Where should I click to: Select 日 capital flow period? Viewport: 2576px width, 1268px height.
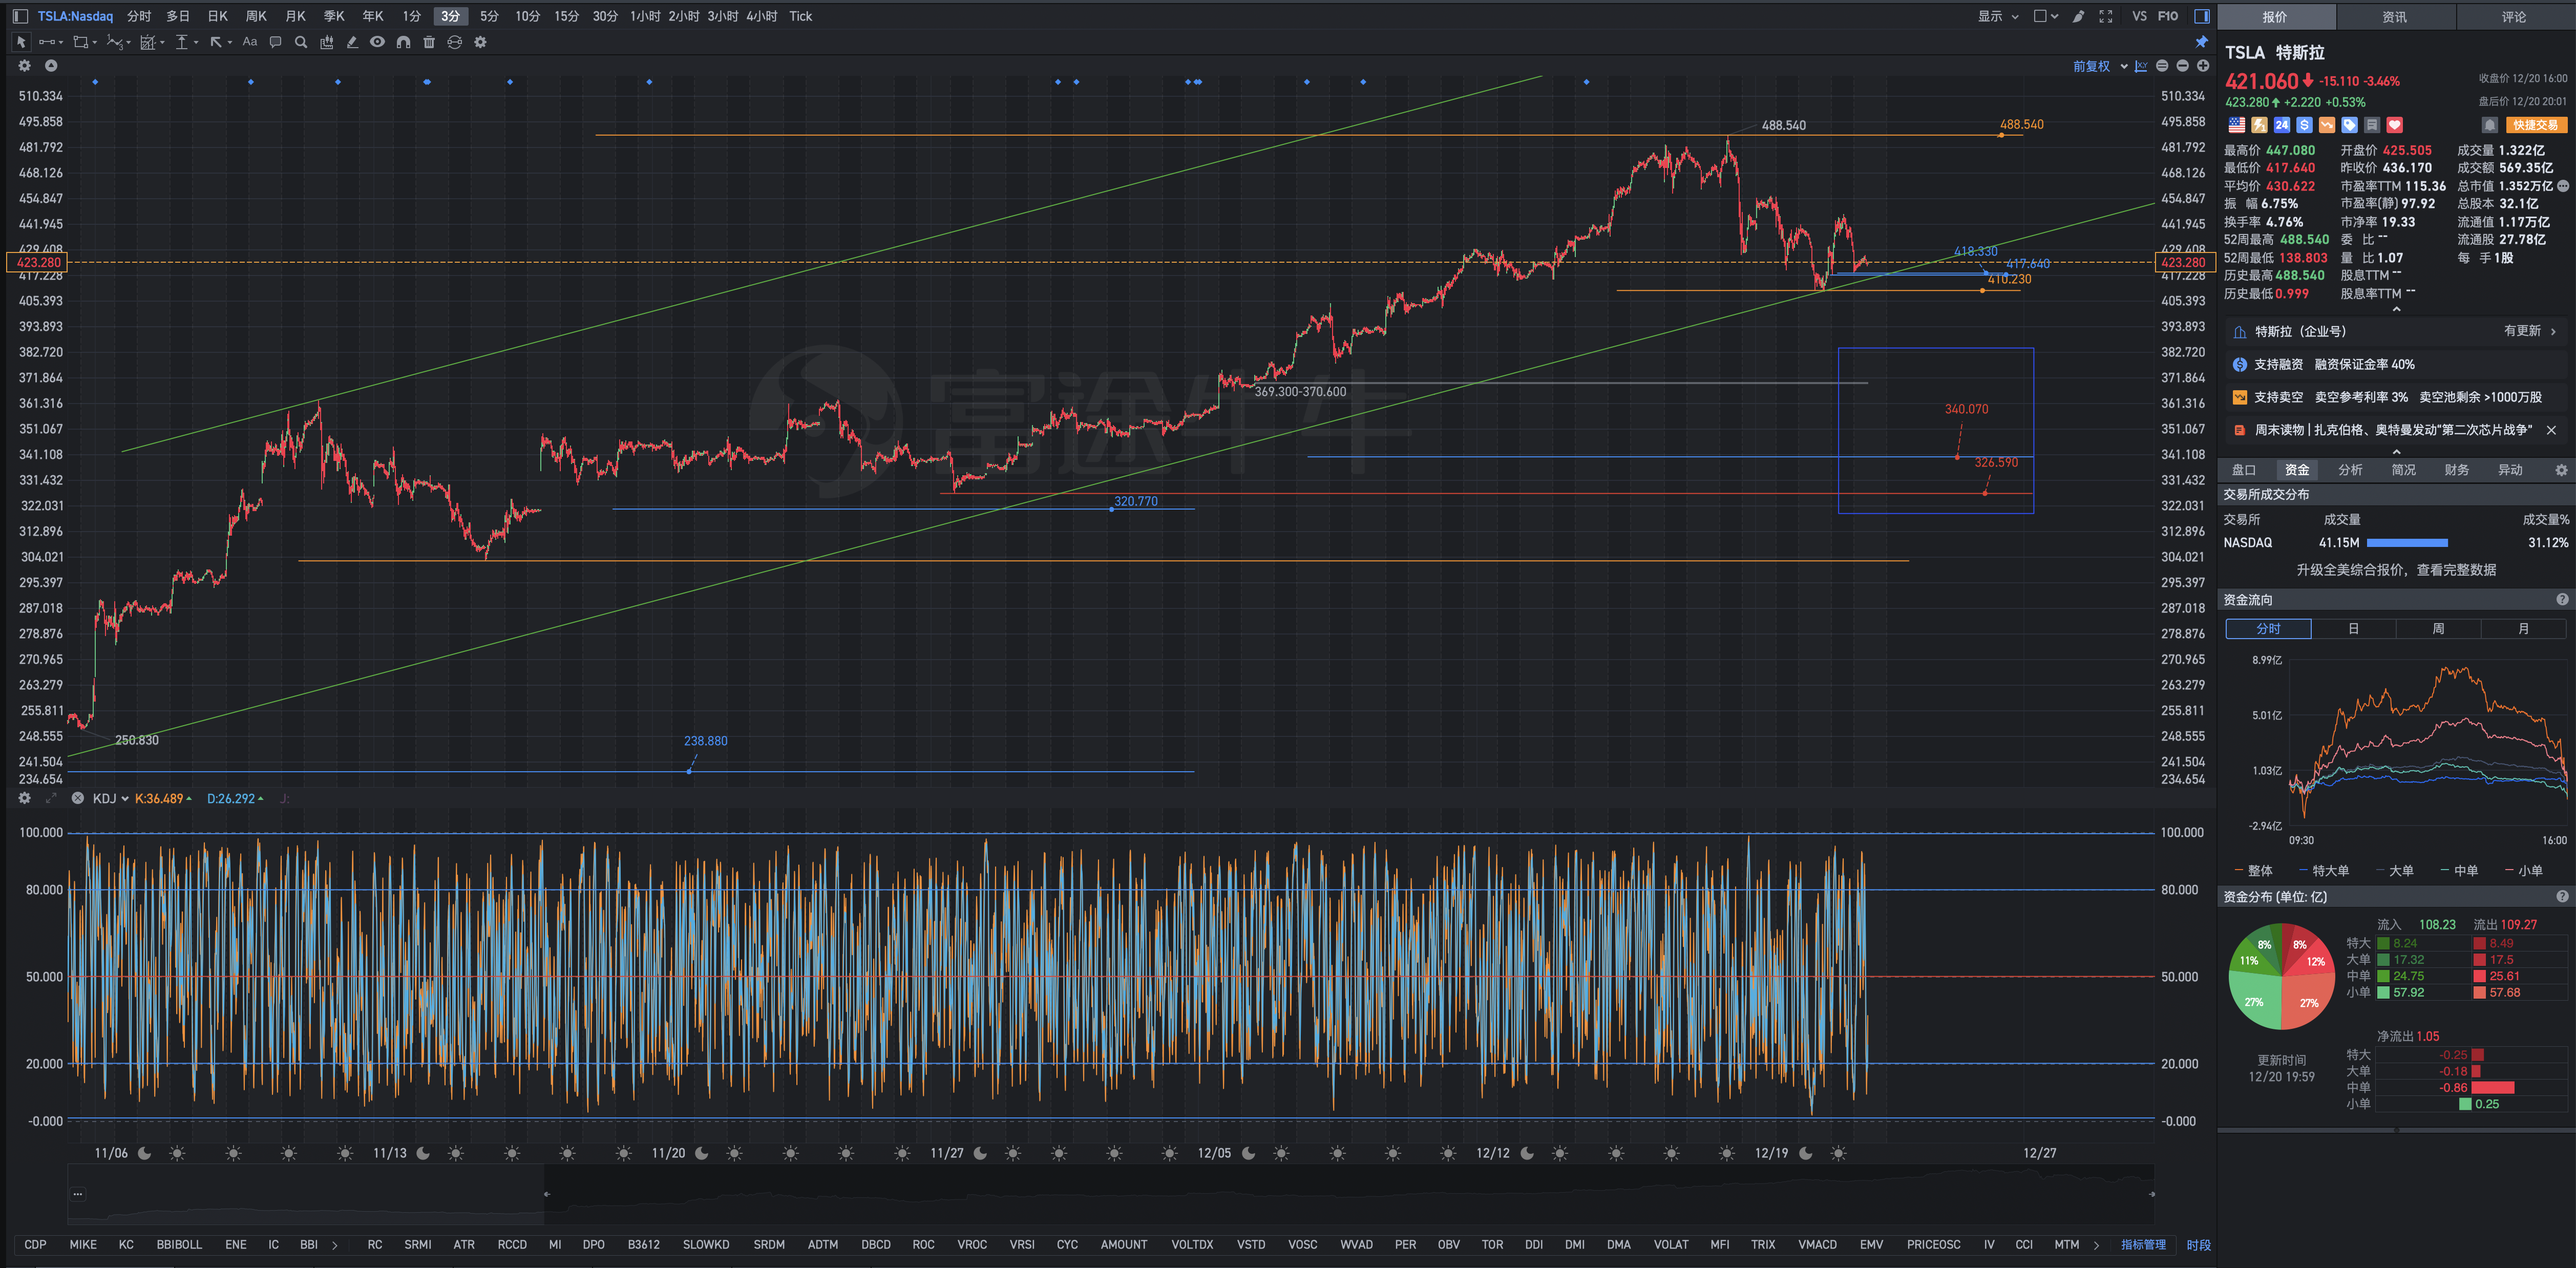(2353, 629)
